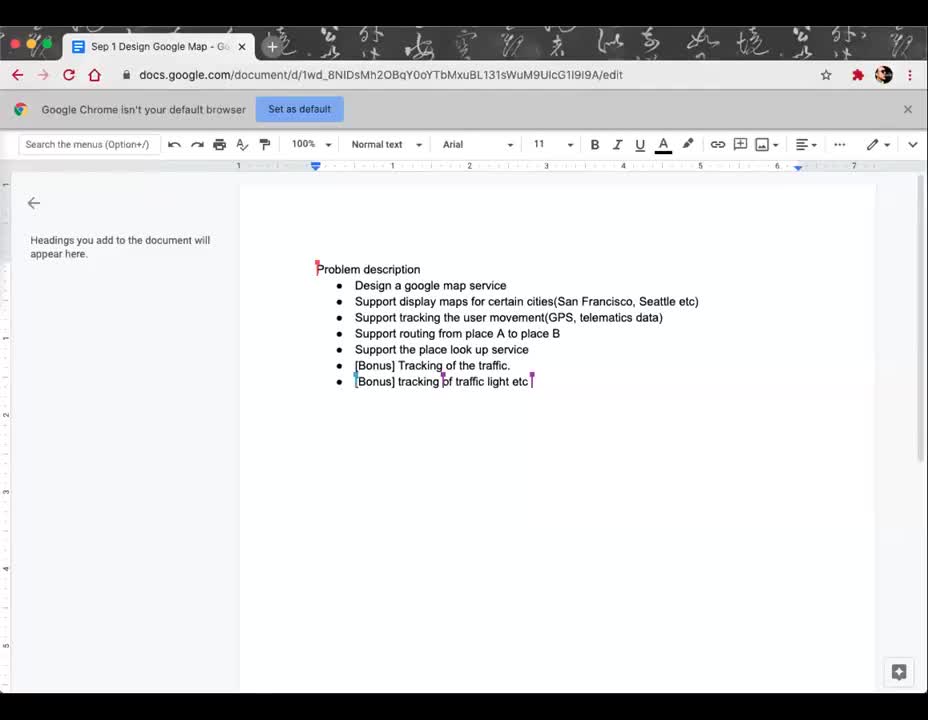Image resolution: width=928 pixels, height=720 pixels.
Task: Toggle bold formatting
Action: pos(595,144)
